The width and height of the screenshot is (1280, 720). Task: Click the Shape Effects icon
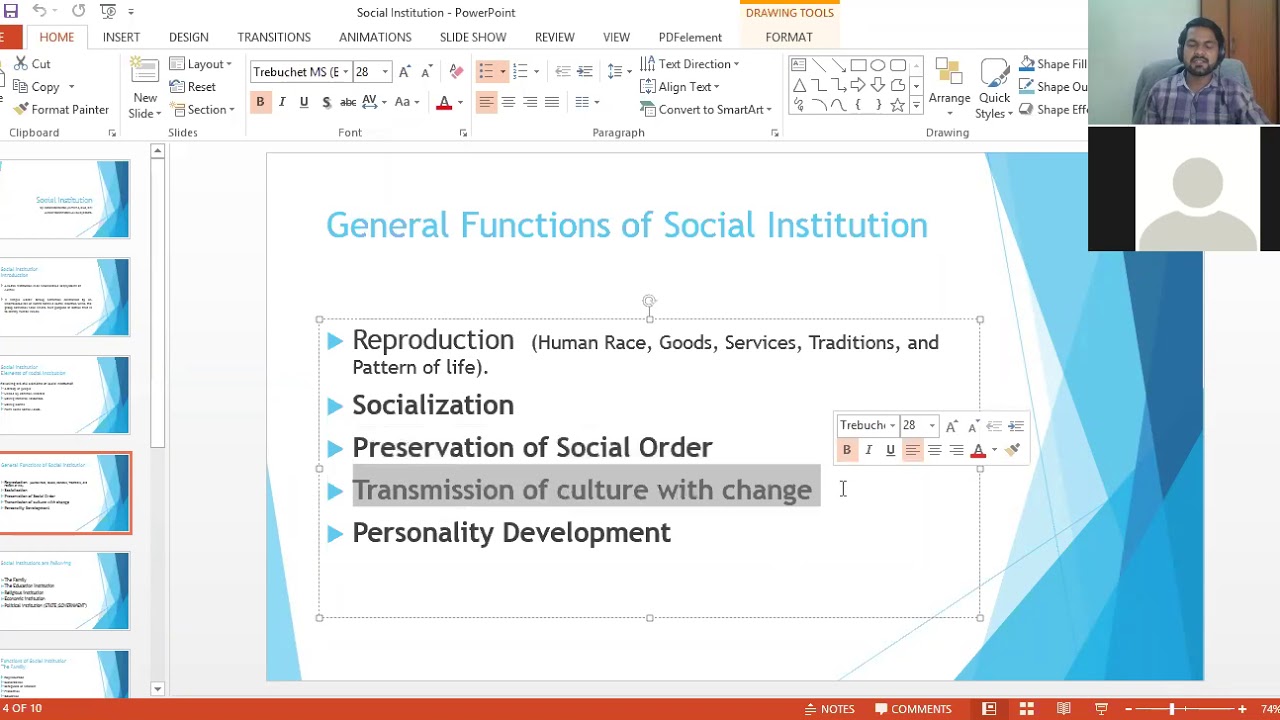(1027, 110)
